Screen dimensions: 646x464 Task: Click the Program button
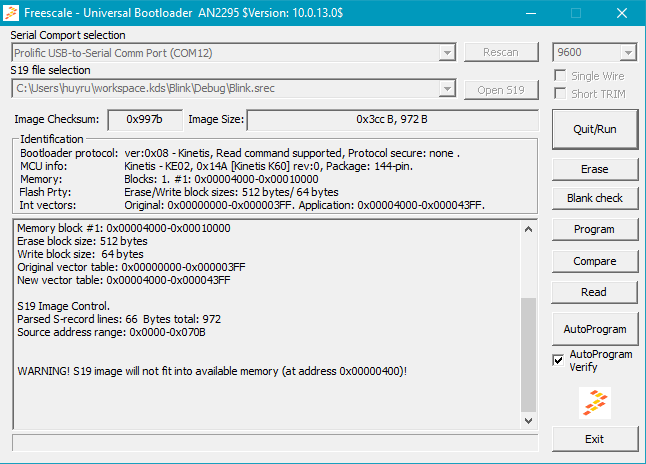click(595, 229)
